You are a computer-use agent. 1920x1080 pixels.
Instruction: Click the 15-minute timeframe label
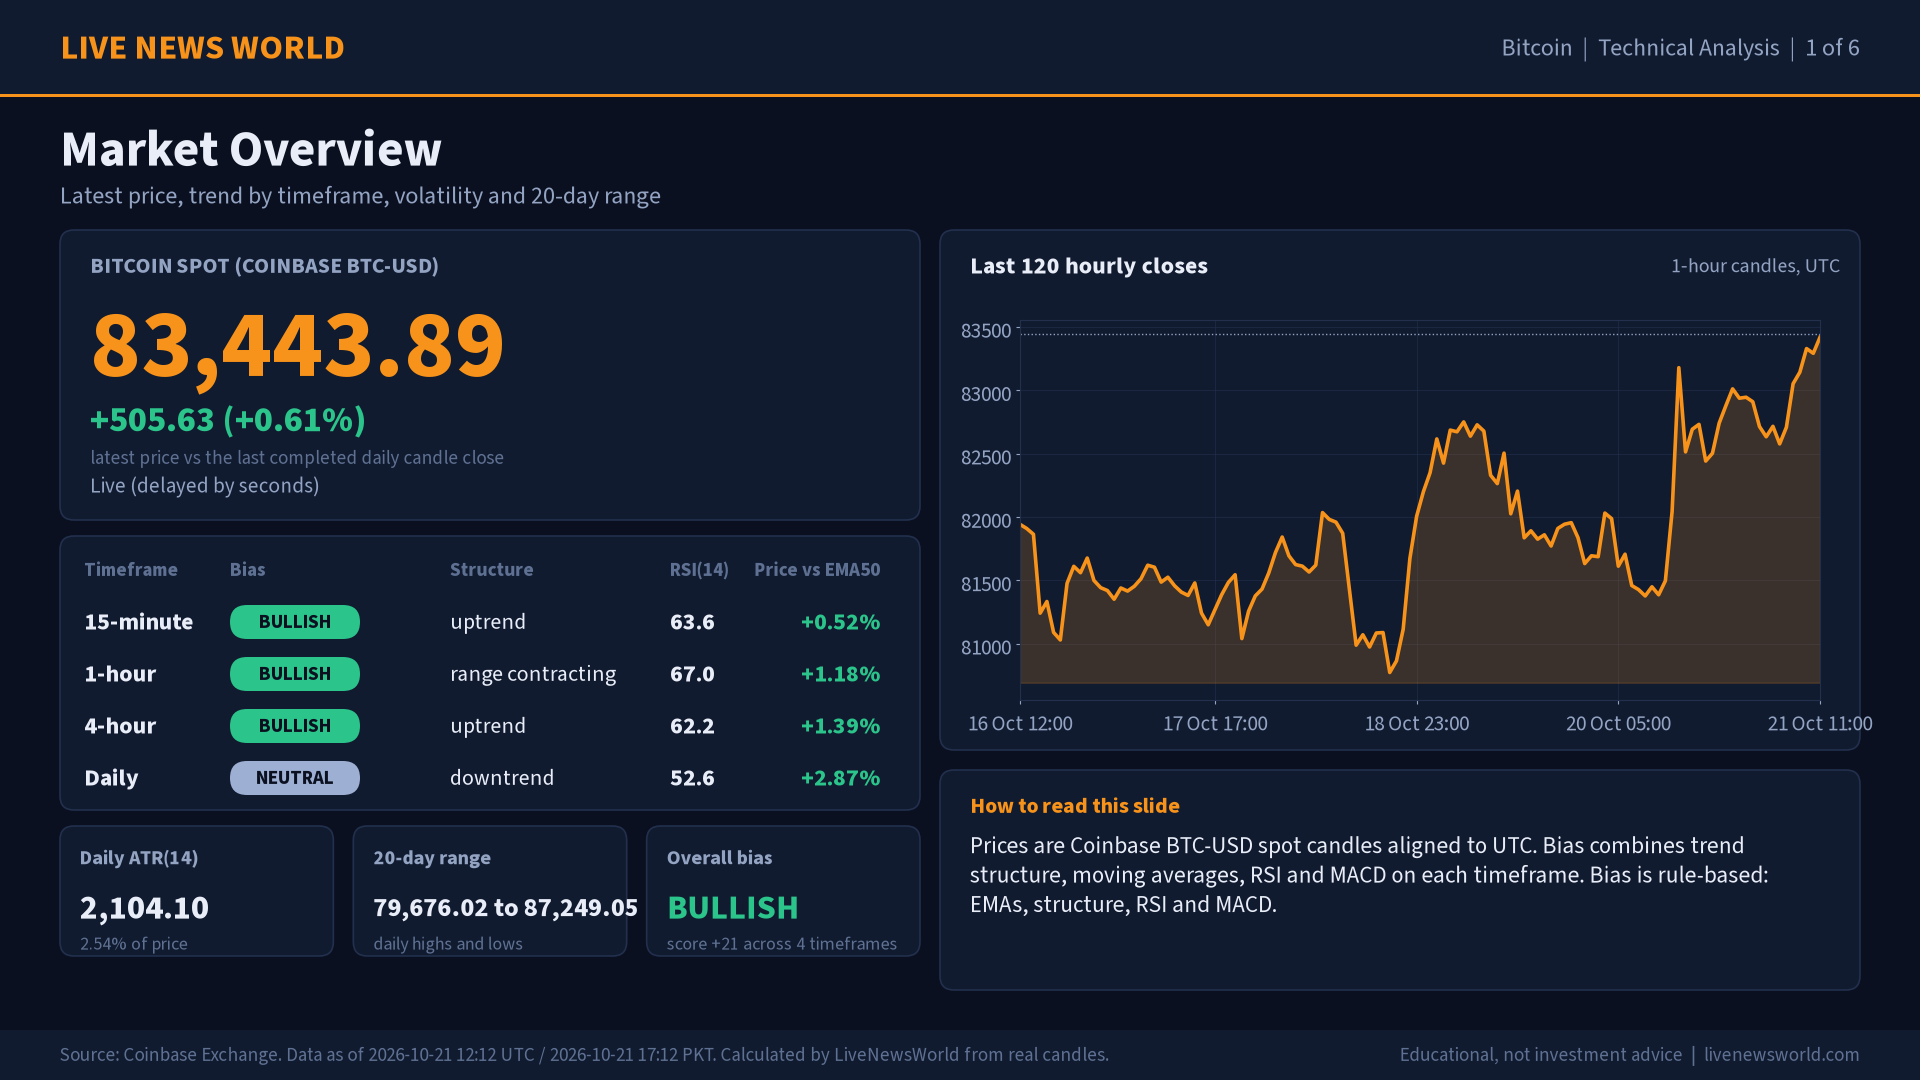139,622
